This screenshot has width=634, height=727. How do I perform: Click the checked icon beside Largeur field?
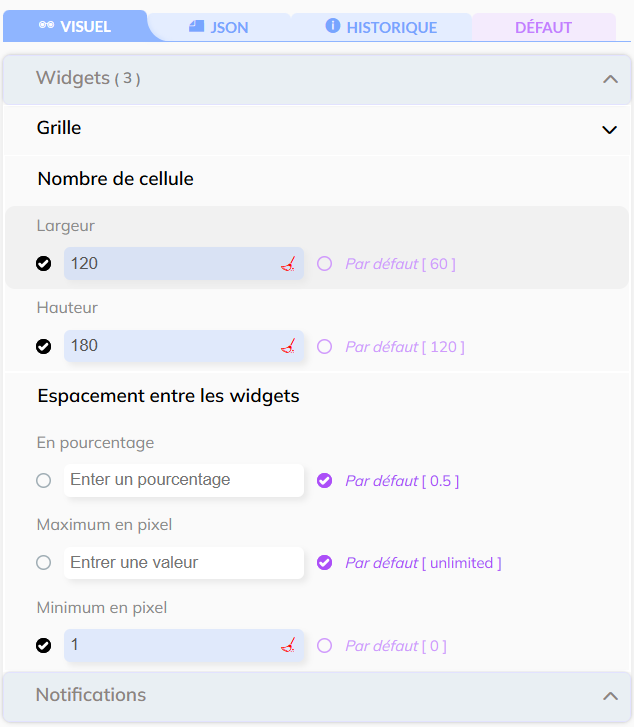(x=43, y=264)
